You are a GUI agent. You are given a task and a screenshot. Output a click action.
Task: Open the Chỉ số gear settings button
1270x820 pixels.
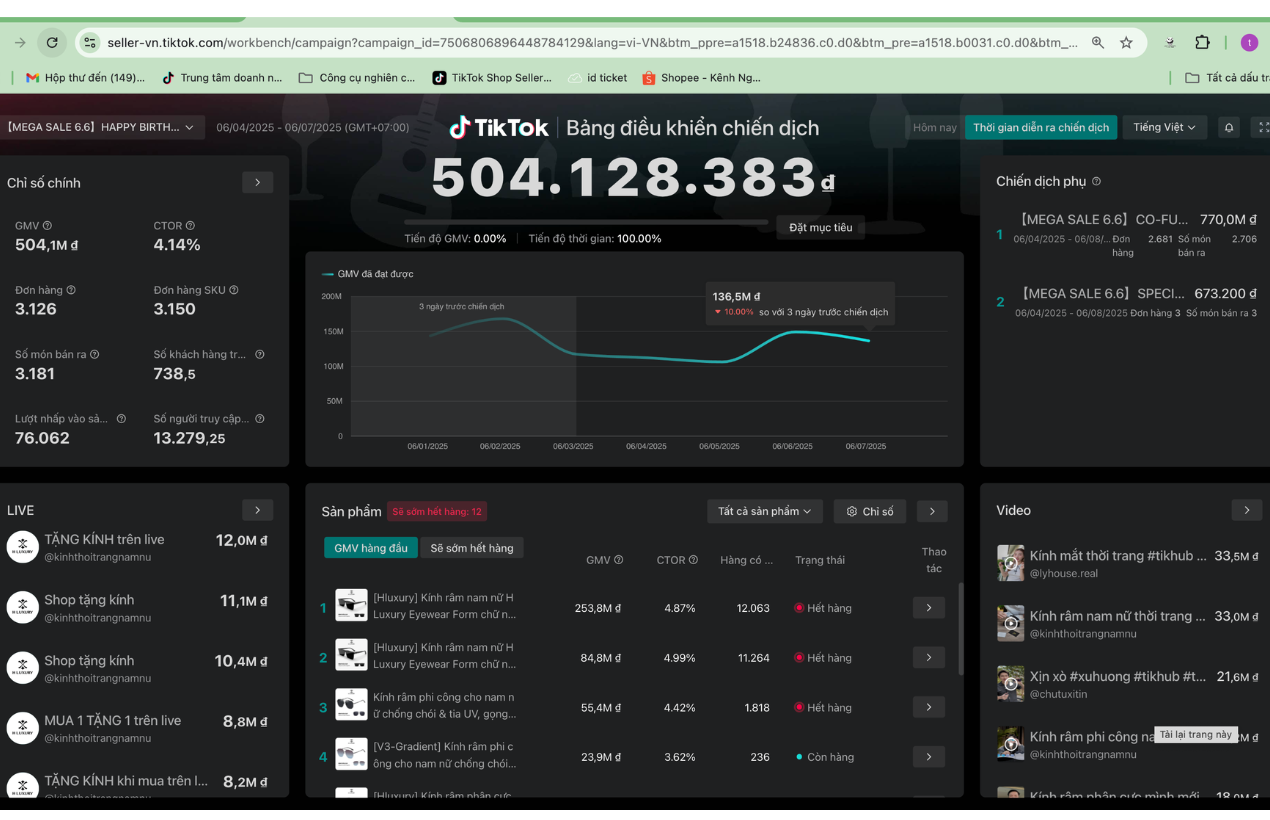click(x=870, y=511)
